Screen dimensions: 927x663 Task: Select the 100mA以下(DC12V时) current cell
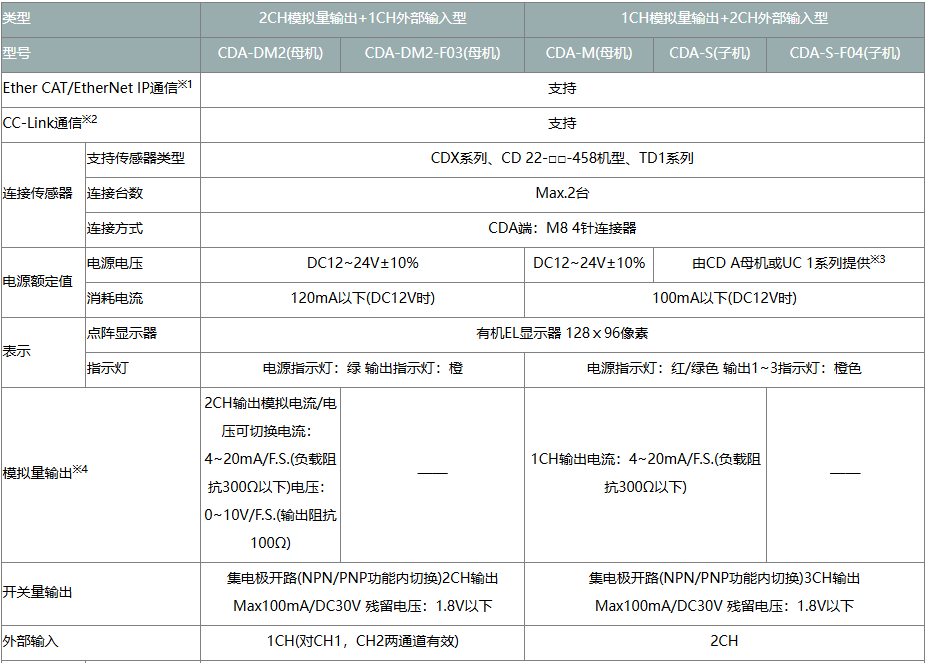724,298
